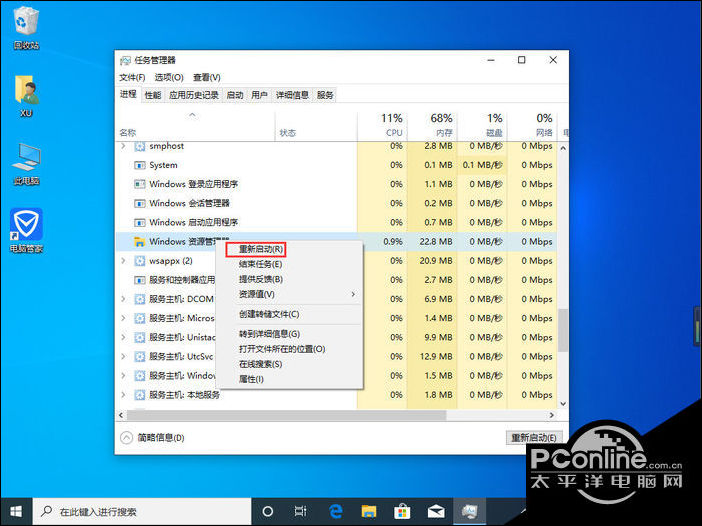The height and width of the screenshot is (526, 702).
Task: Open Microsoft Store from the taskbar
Action: pos(402,511)
